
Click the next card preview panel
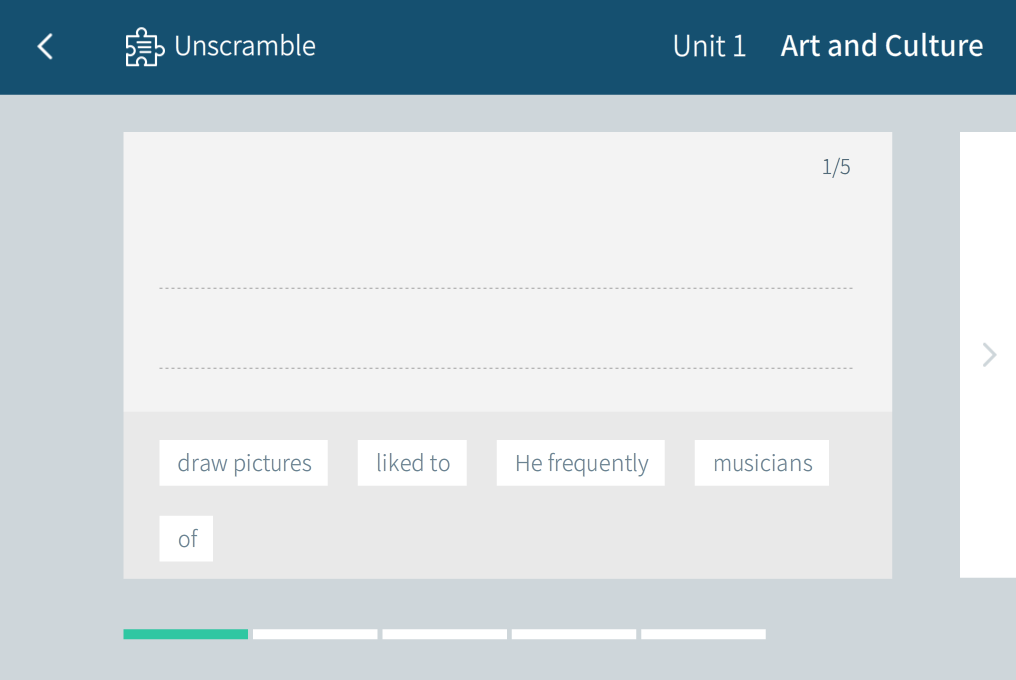(988, 250)
